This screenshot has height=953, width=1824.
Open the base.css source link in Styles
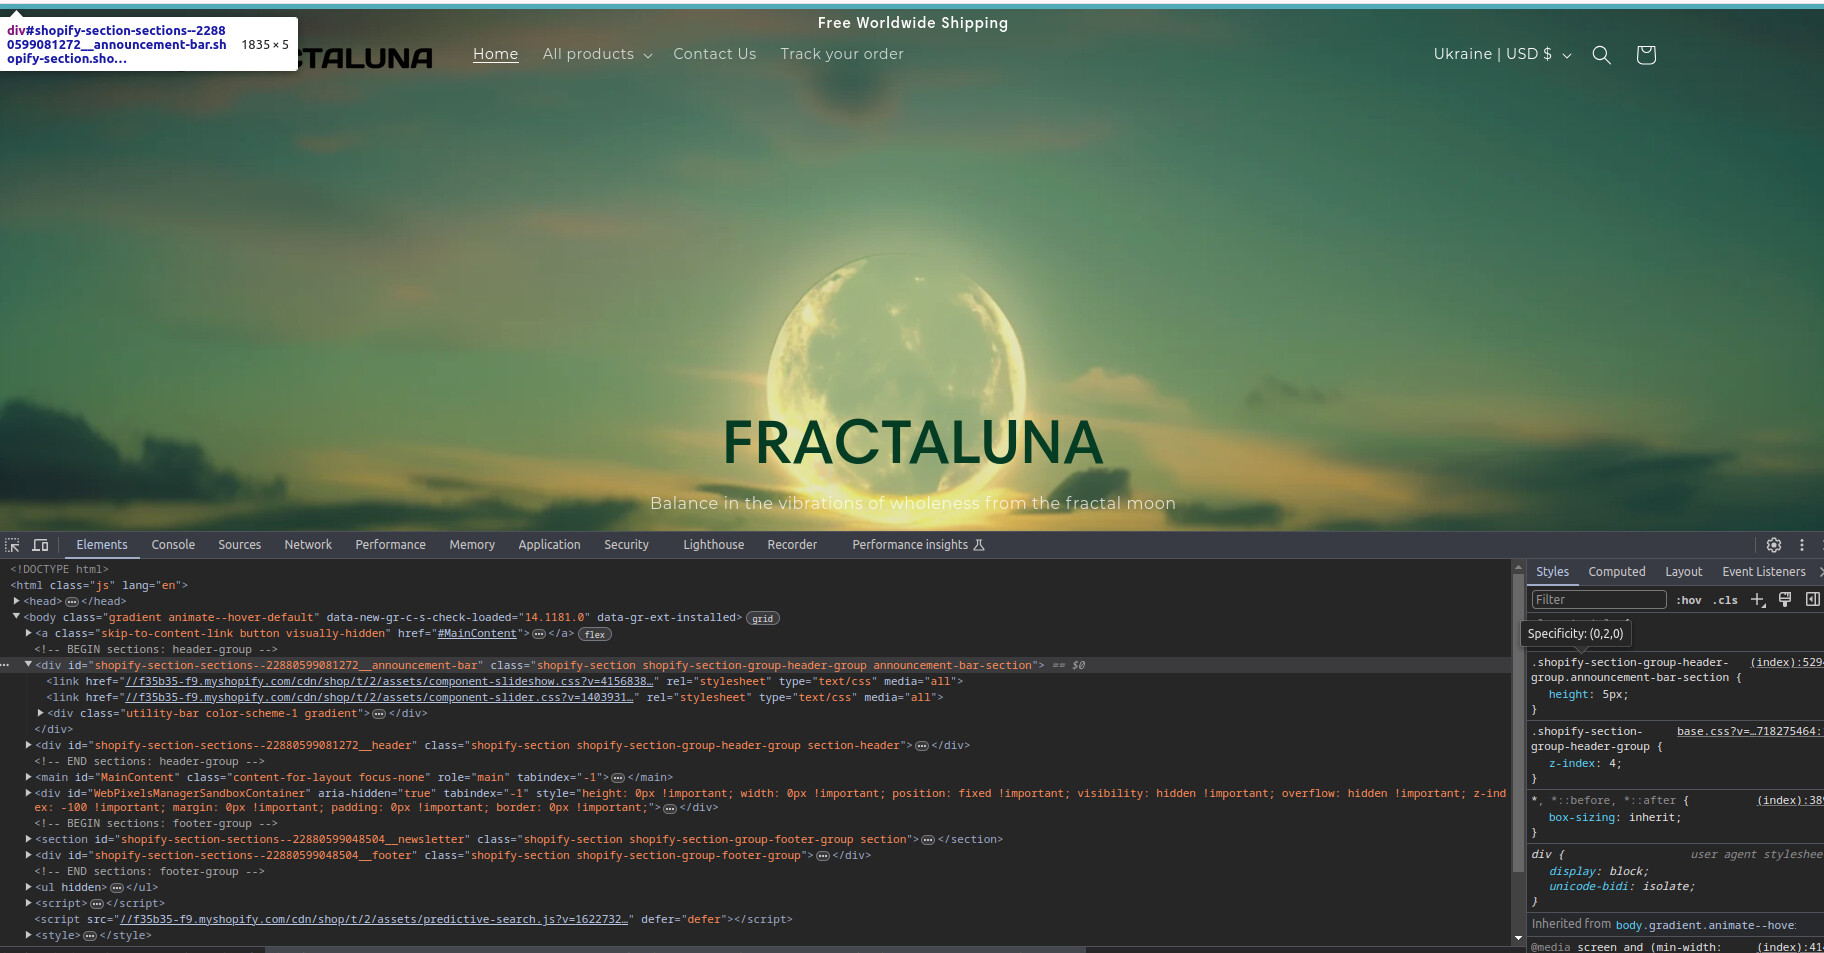1749,731
